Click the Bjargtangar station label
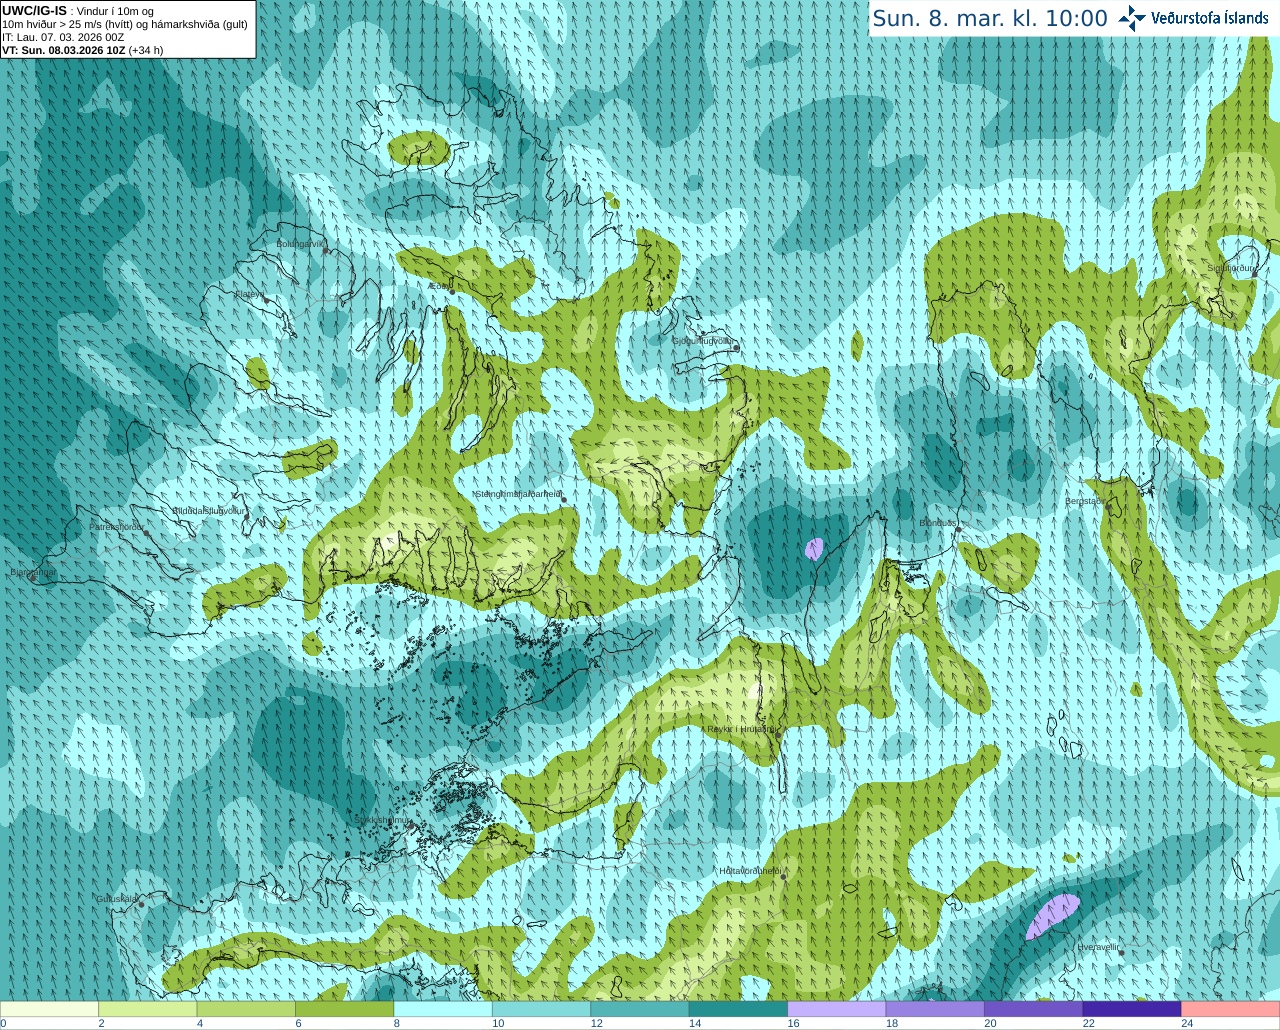This screenshot has width=1280, height=1030. tap(32, 572)
